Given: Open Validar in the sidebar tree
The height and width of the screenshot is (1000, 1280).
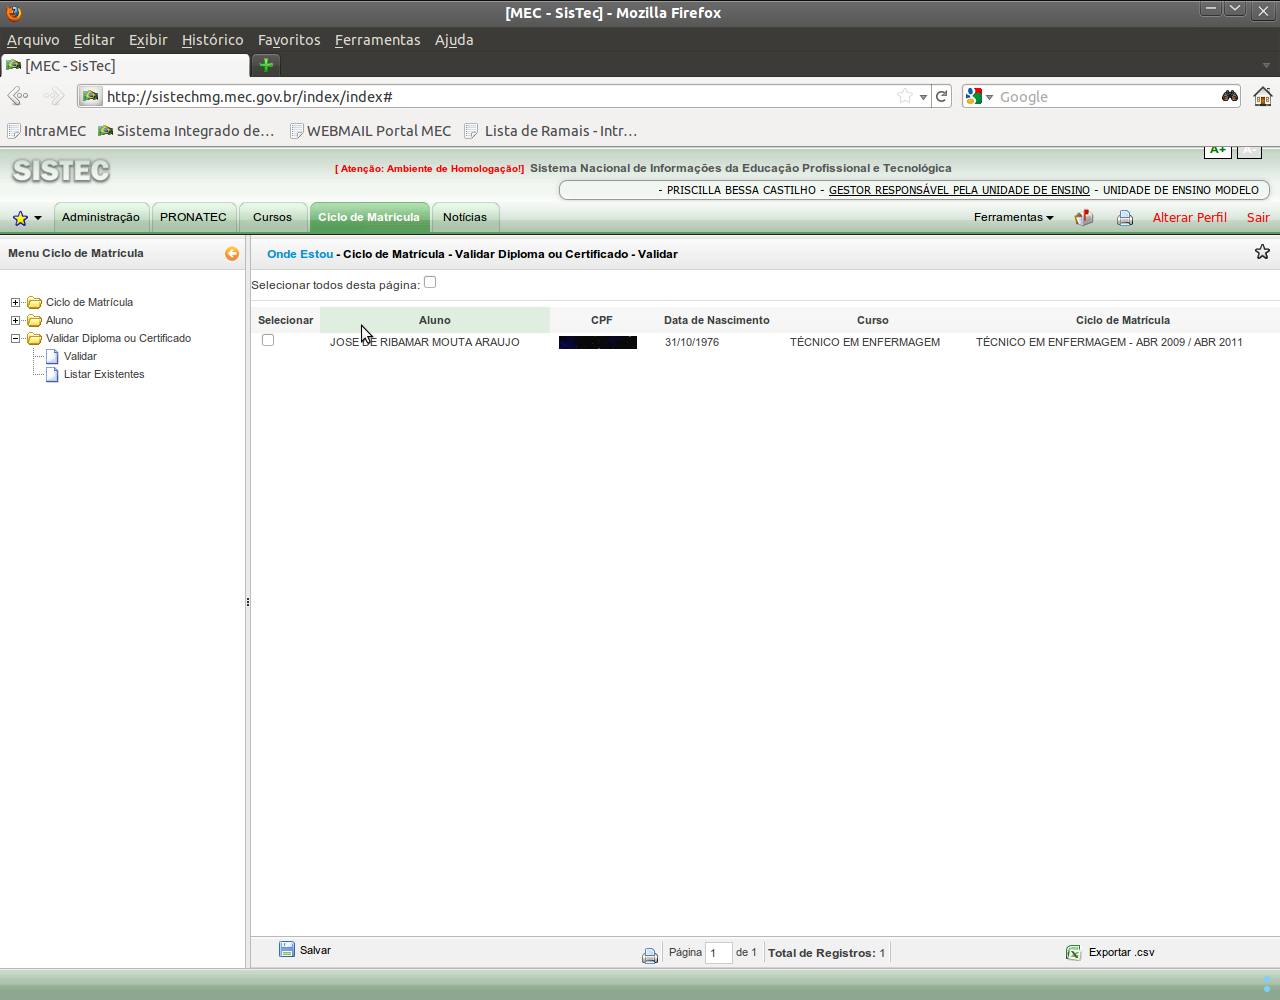Looking at the screenshot, I should pyautogui.click(x=80, y=356).
